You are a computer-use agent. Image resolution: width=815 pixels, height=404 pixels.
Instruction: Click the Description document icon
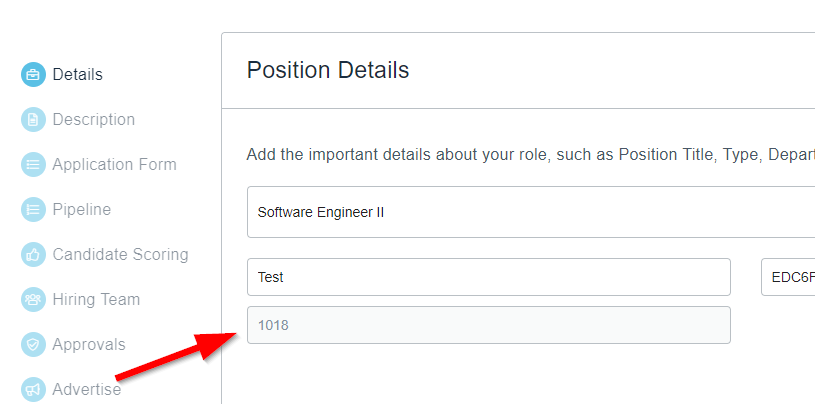[x=33, y=120]
